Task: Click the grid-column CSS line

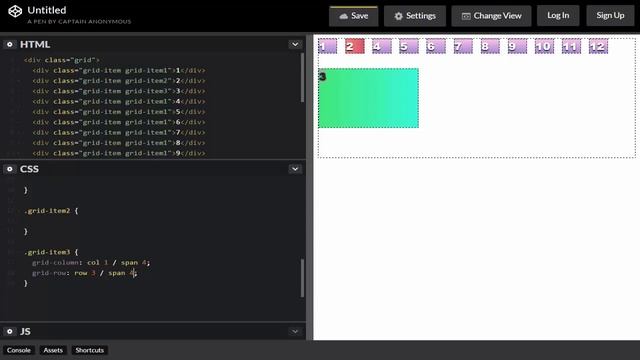Action: (91, 262)
